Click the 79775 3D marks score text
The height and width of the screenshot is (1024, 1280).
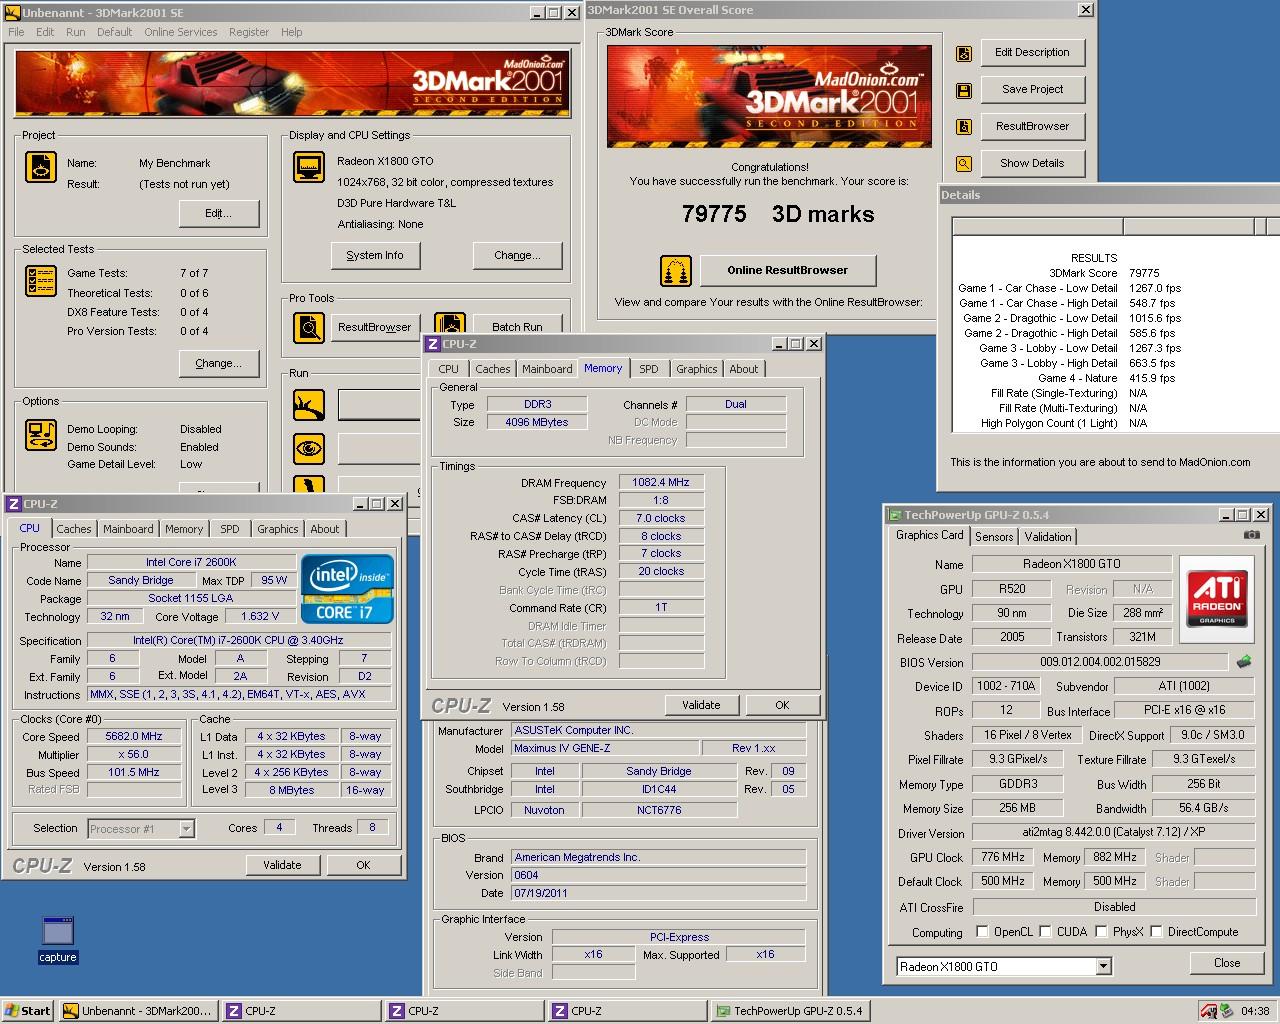tap(778, 214)
